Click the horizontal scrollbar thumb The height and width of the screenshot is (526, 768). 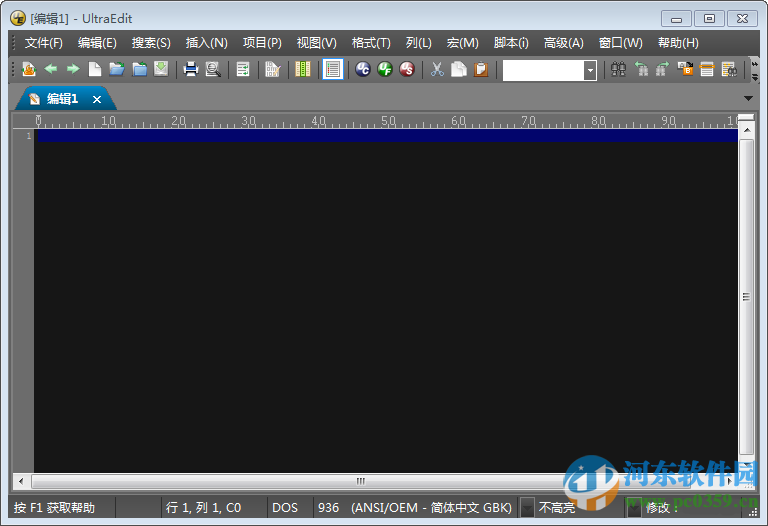tap(360, 481)
